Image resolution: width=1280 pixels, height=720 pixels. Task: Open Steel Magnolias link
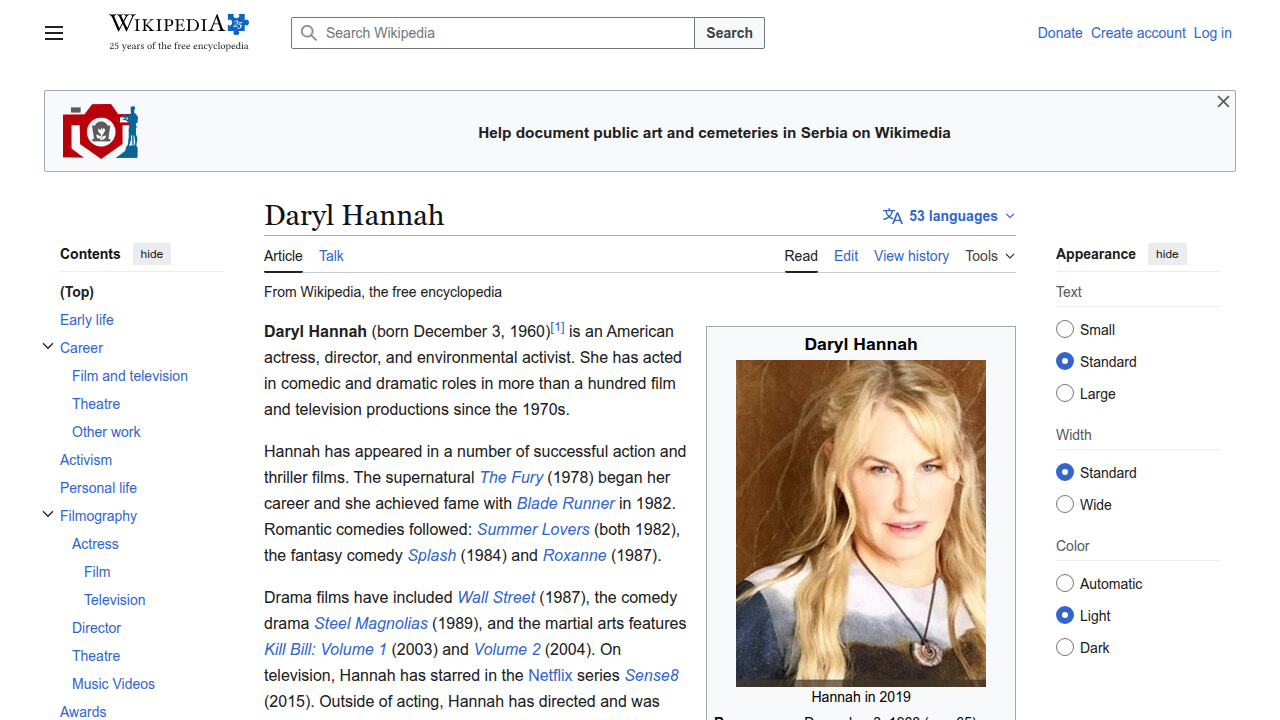pos(371,623)
